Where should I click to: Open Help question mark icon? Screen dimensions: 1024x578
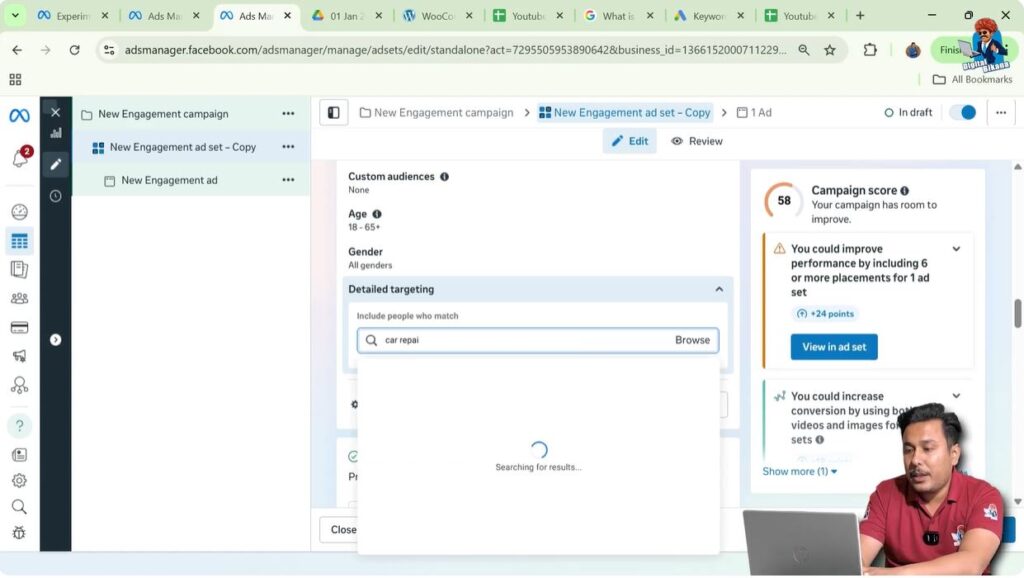[20, 426]
